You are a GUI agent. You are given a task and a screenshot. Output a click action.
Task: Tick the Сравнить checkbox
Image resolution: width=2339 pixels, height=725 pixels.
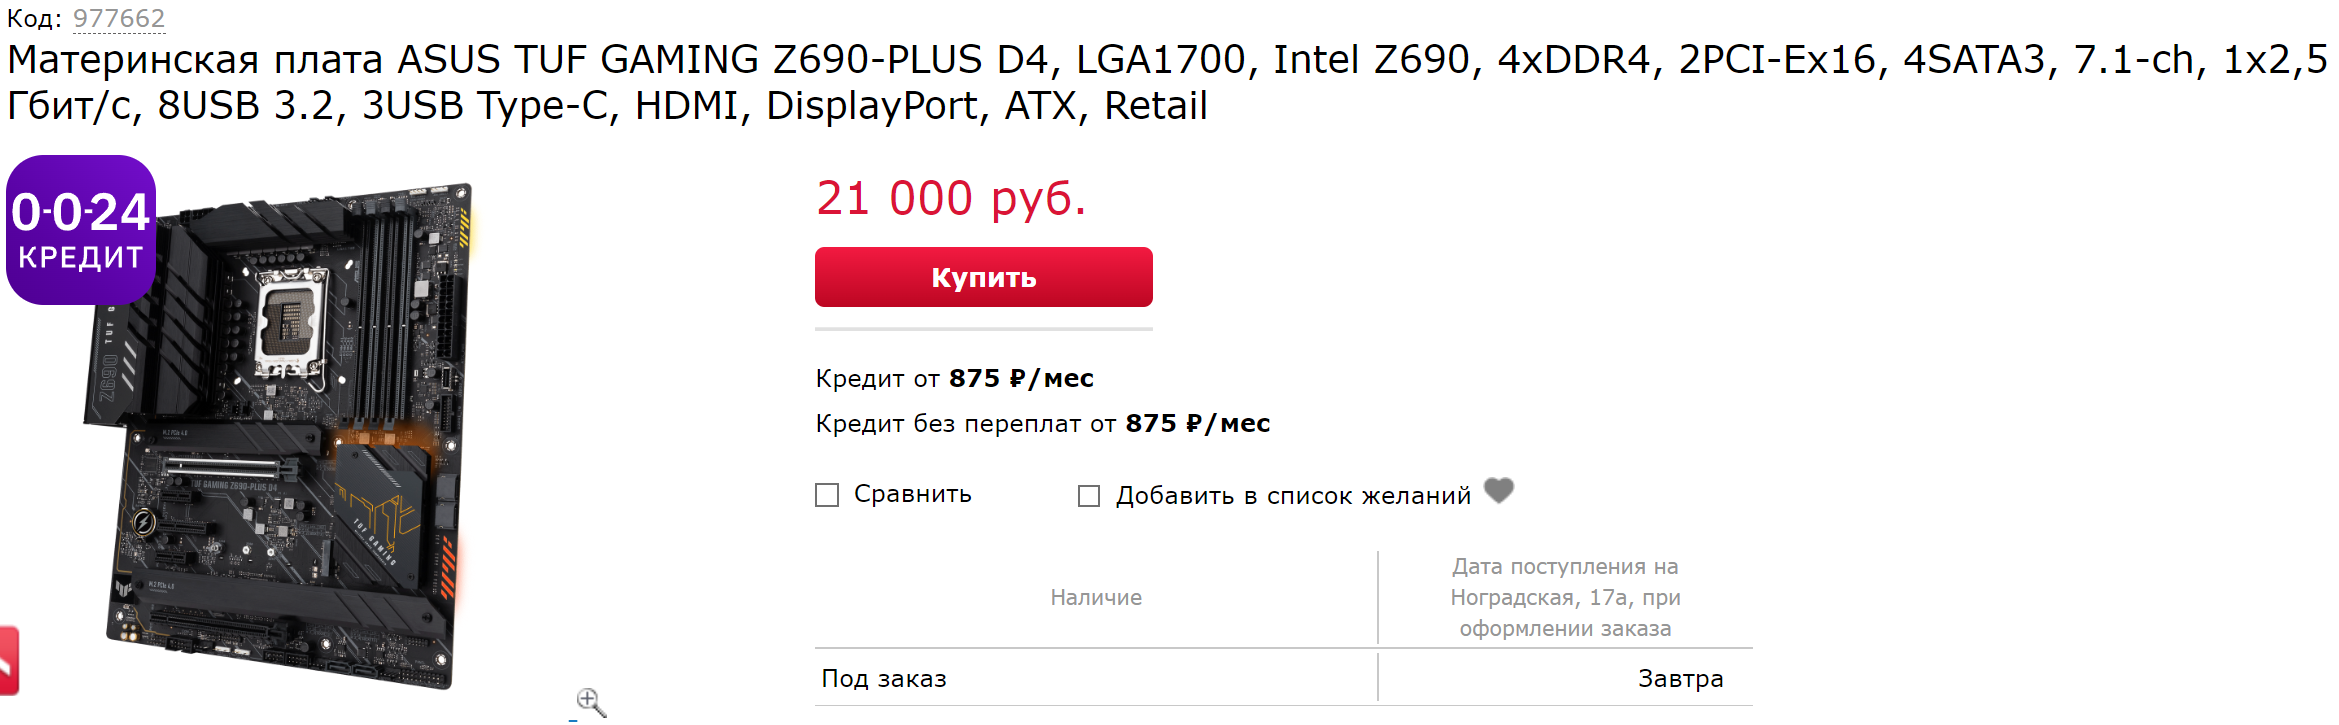pyautogui.click(x=827, y=495)
